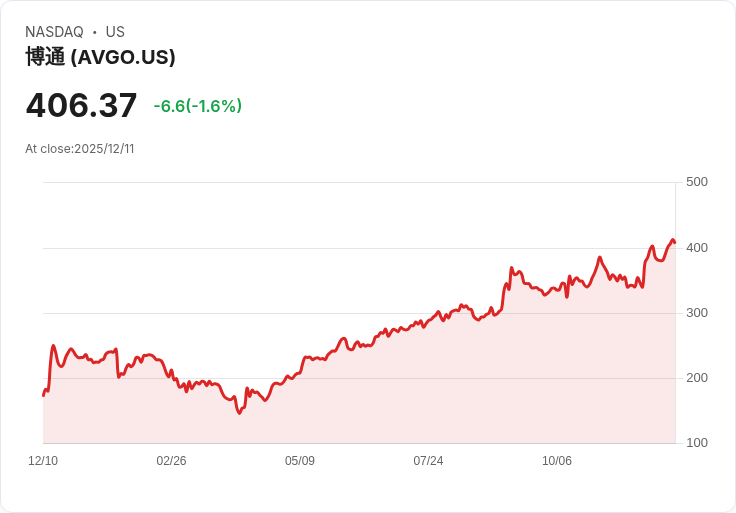The image size is (736, 513).
Task: Click the starting point of the red price line
Action: point(44,396)
